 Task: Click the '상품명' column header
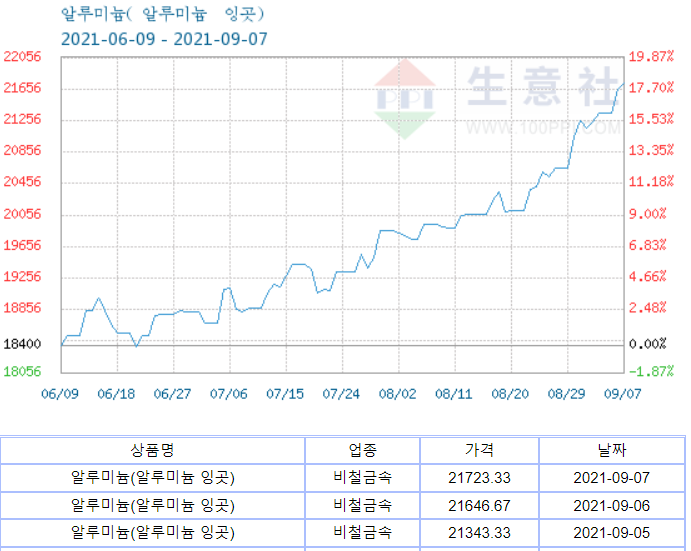(x=152, y=450)
